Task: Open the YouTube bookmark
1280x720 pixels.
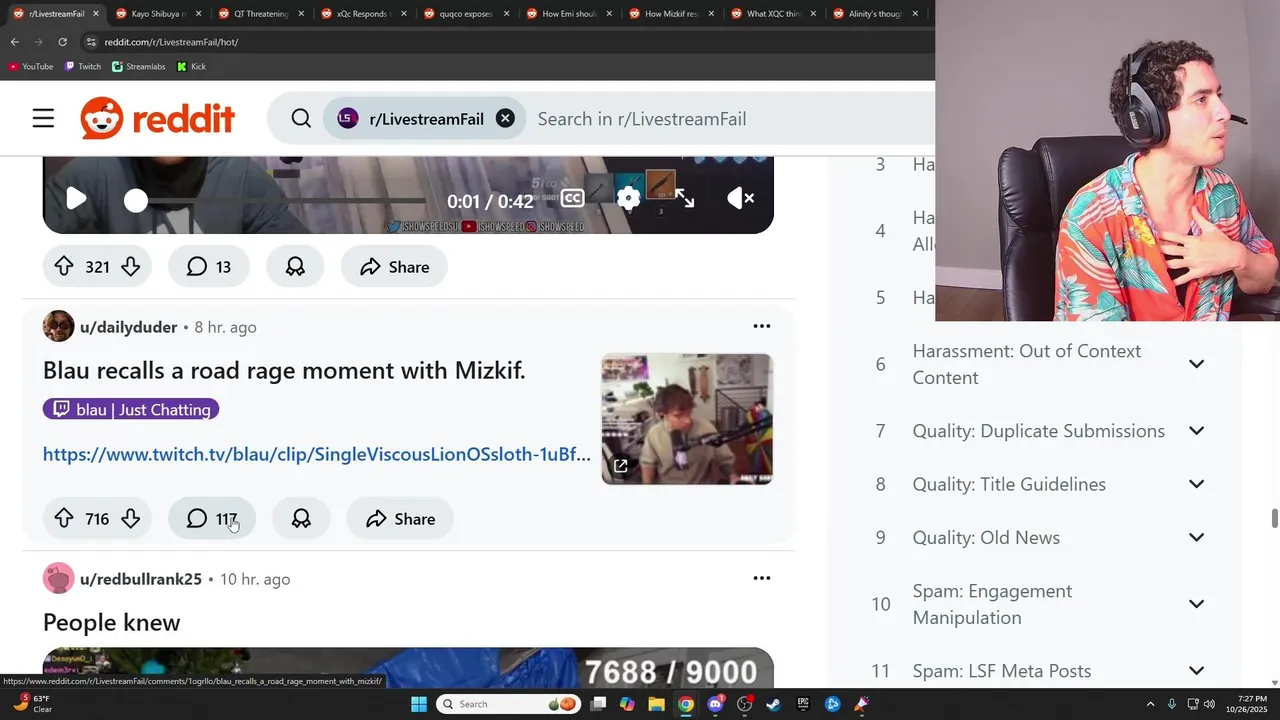Action: coord(31,66)
